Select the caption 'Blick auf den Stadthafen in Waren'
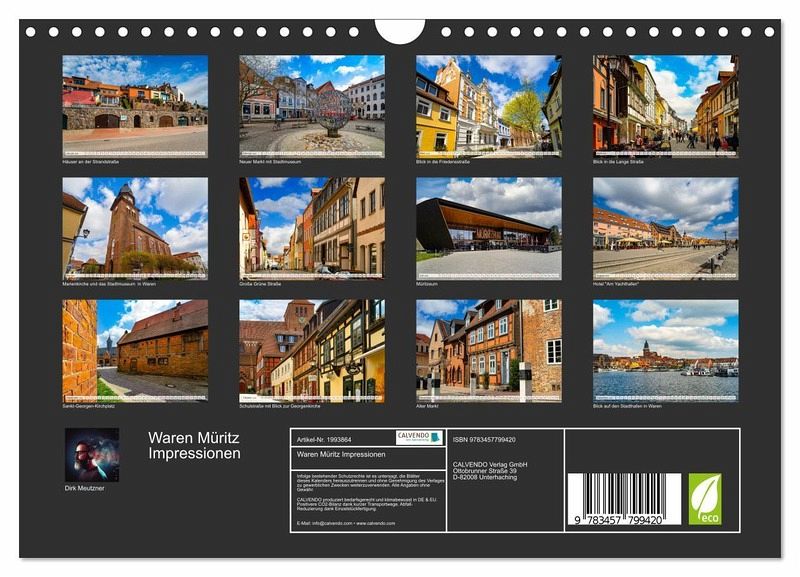 627,406
